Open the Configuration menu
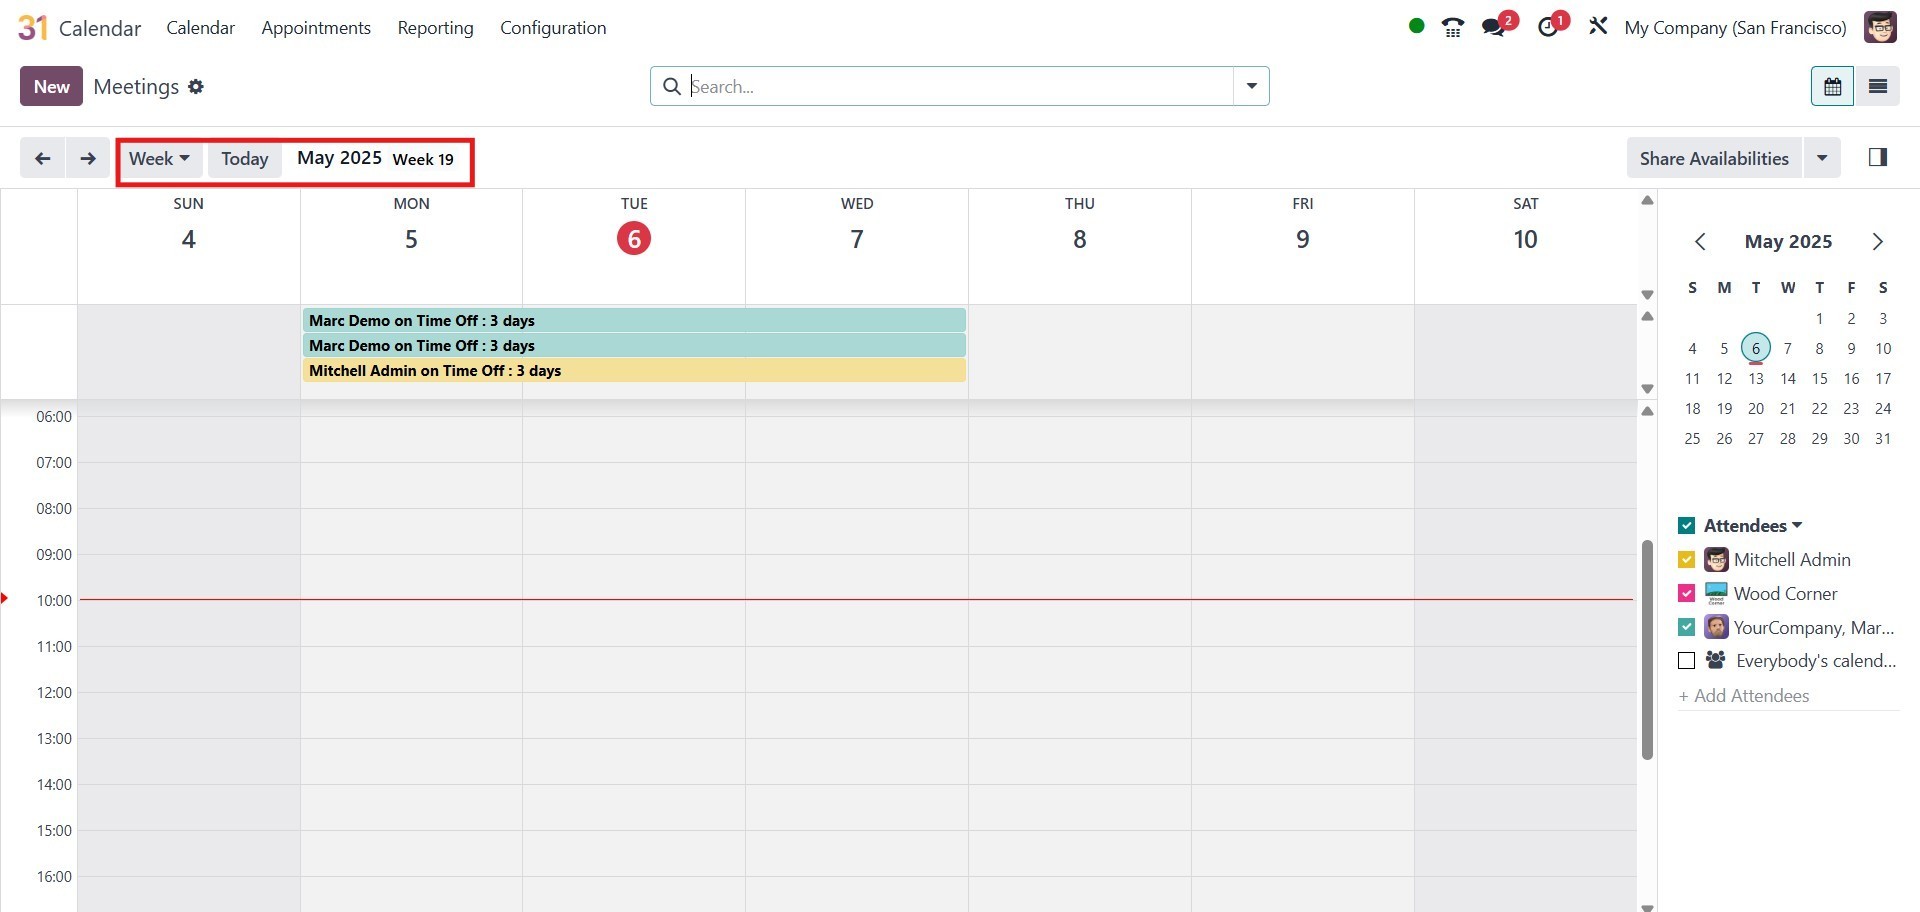The image size is (1920, 912). pos(553,28)
